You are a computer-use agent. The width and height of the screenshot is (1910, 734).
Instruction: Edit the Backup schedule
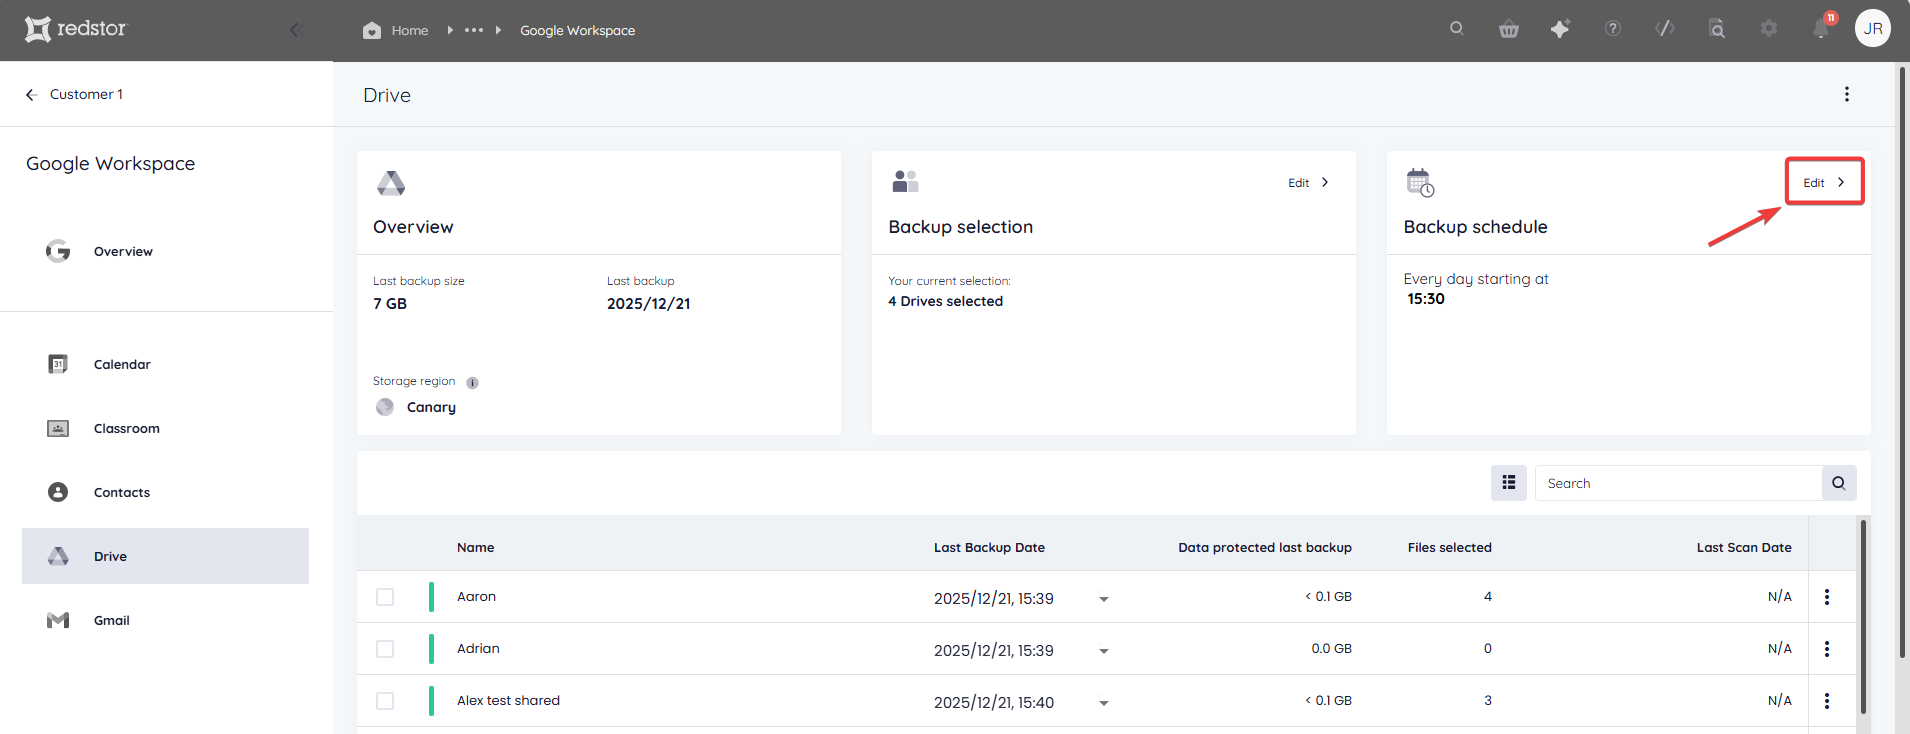[x=1825, y=182]
